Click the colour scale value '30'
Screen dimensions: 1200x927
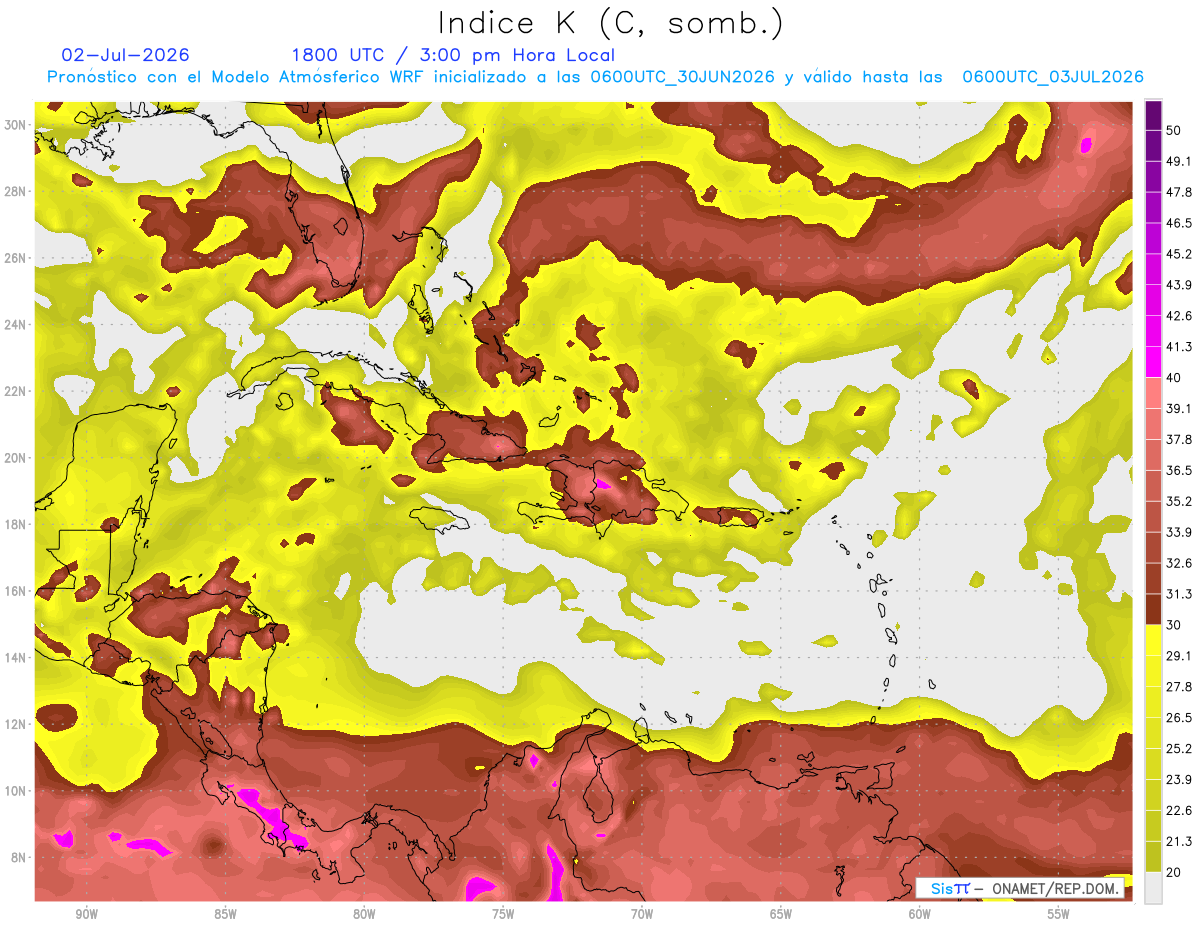(x=1174, y=625)
